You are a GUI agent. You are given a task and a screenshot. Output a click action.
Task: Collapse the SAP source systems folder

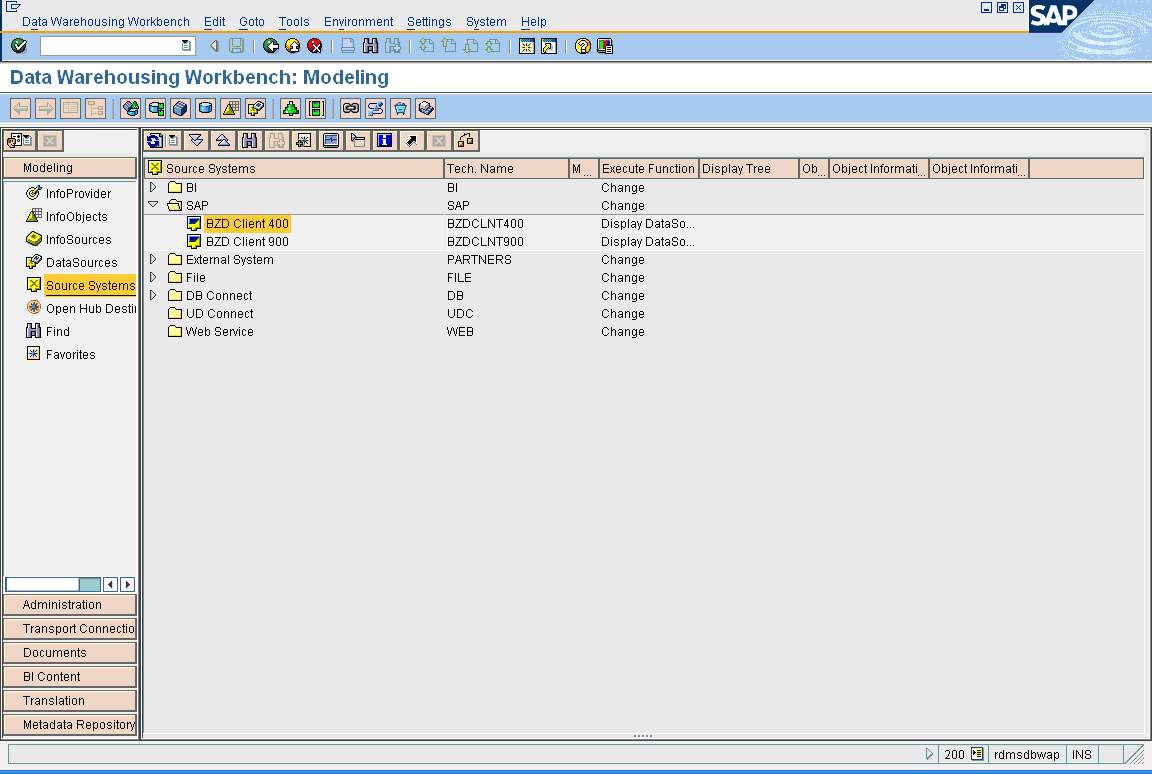point(151,204)
